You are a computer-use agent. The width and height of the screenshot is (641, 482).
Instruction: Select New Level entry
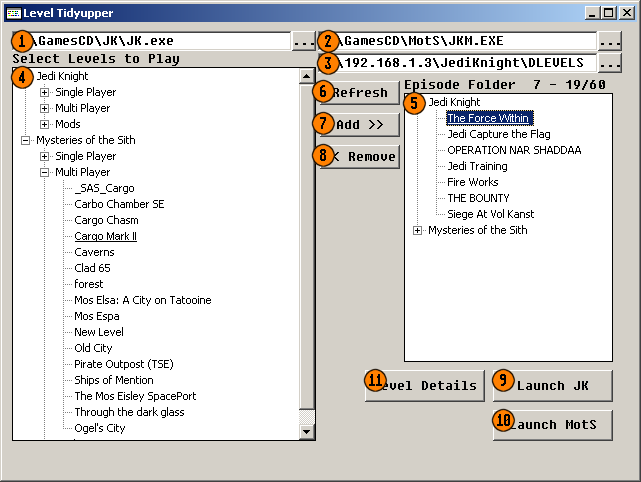[99, 332]
